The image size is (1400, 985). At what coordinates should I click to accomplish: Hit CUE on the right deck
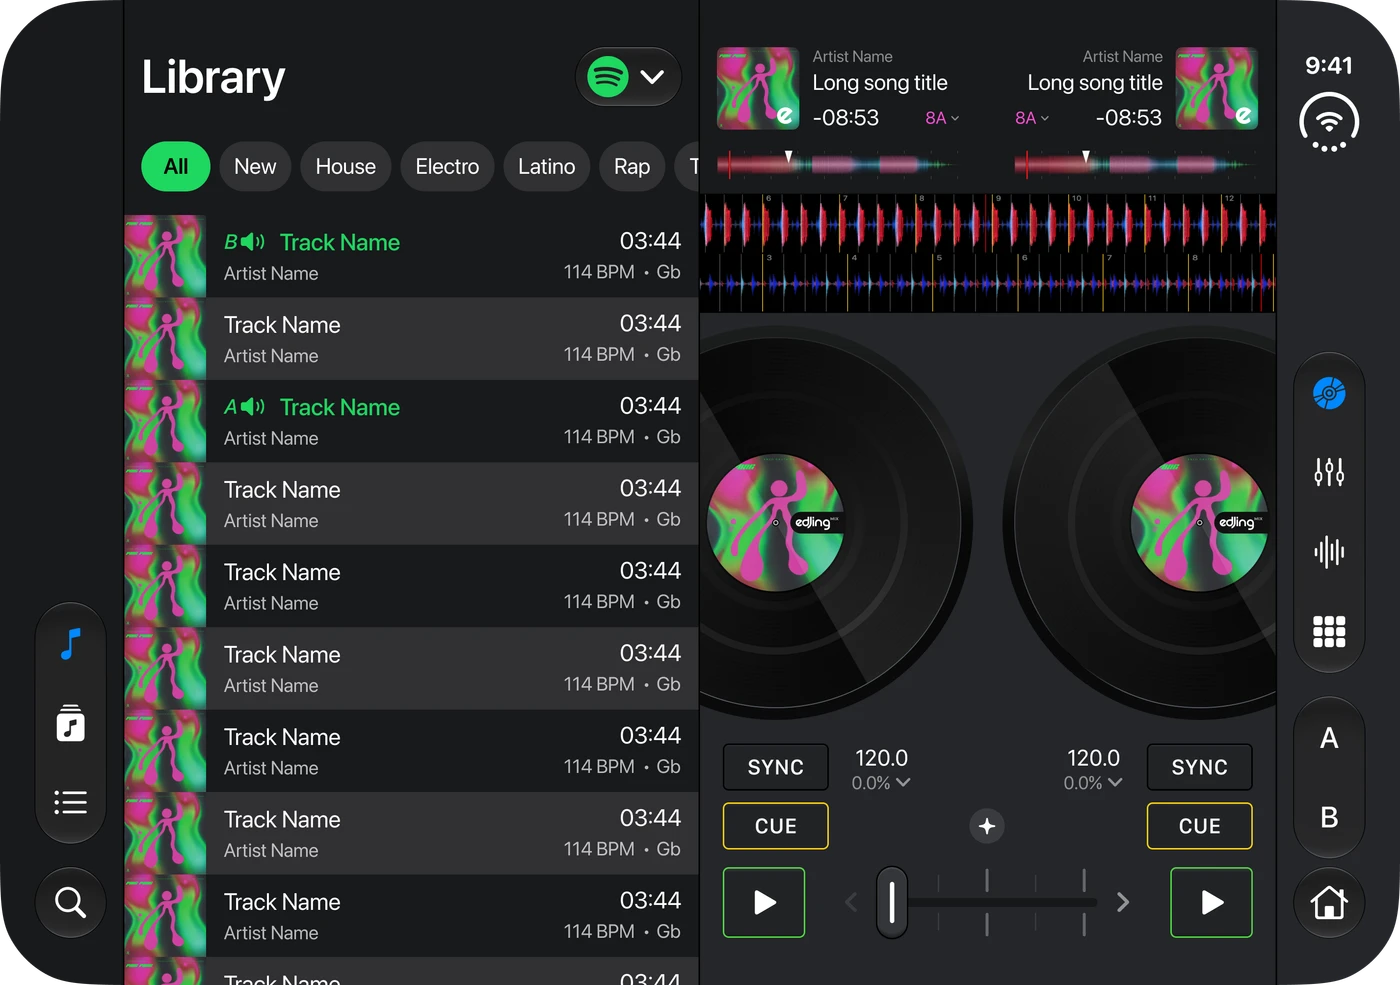point(1199,826)
